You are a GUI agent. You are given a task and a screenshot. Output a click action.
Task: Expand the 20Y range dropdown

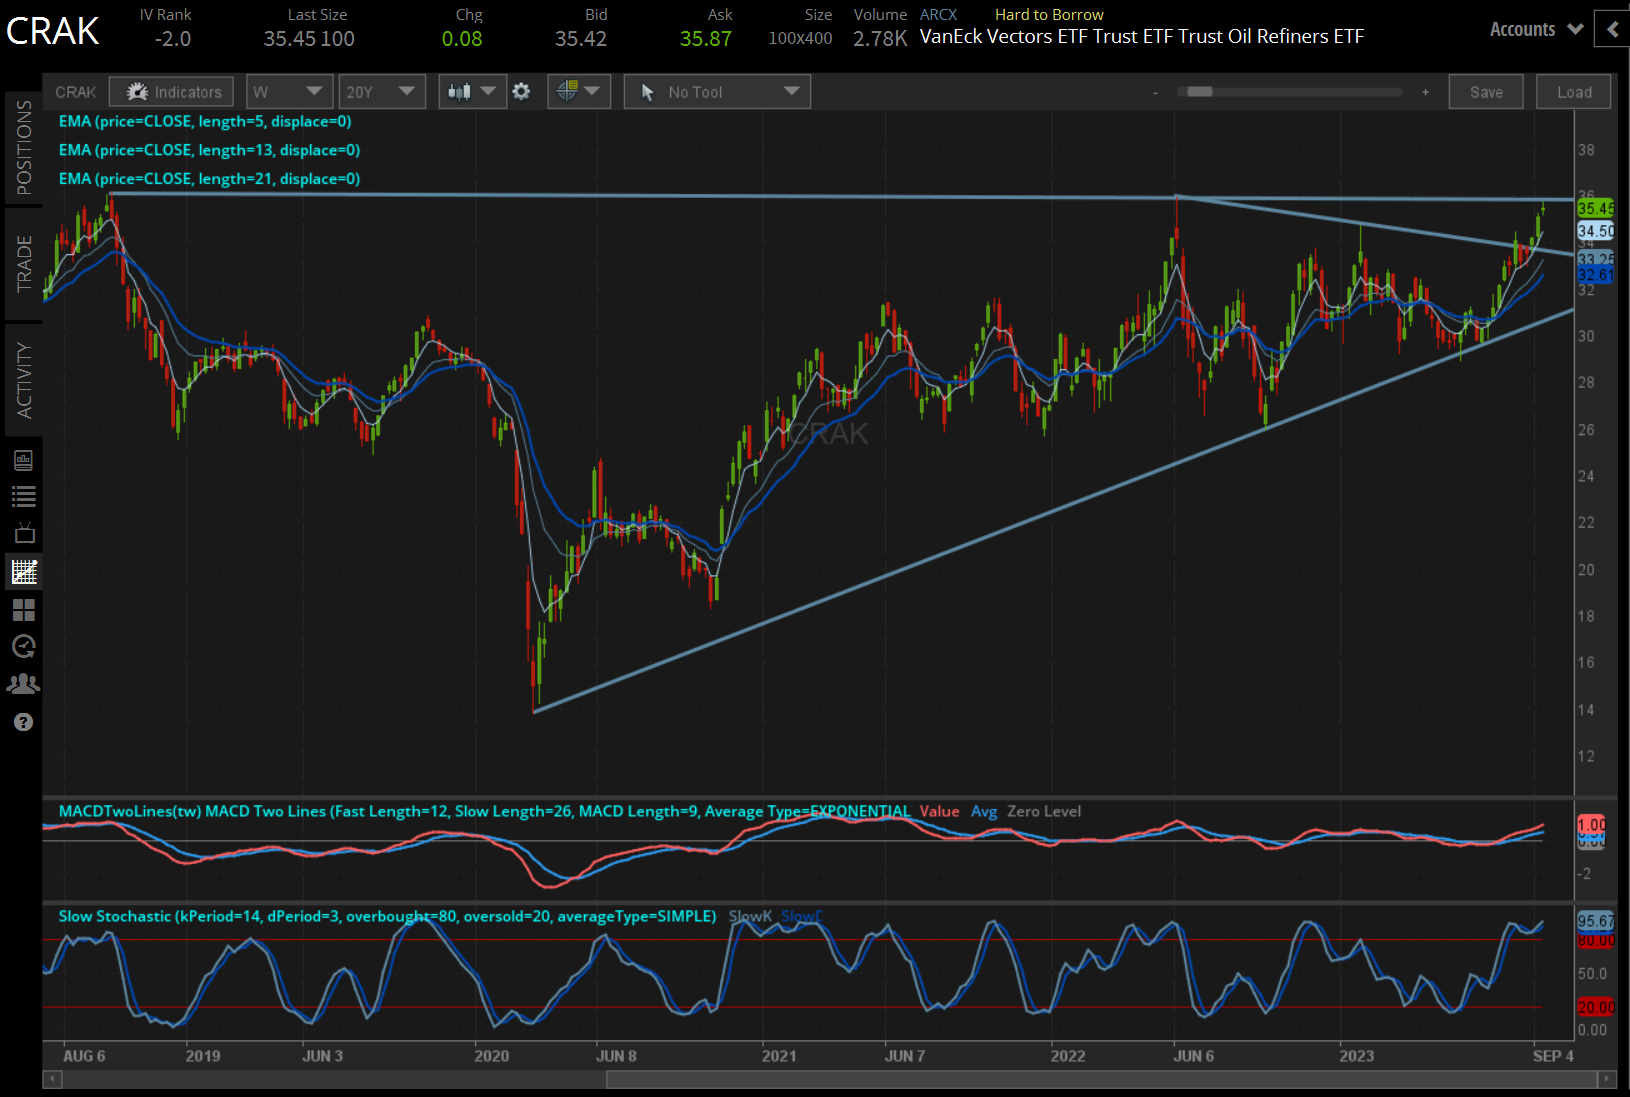point(382,91)
